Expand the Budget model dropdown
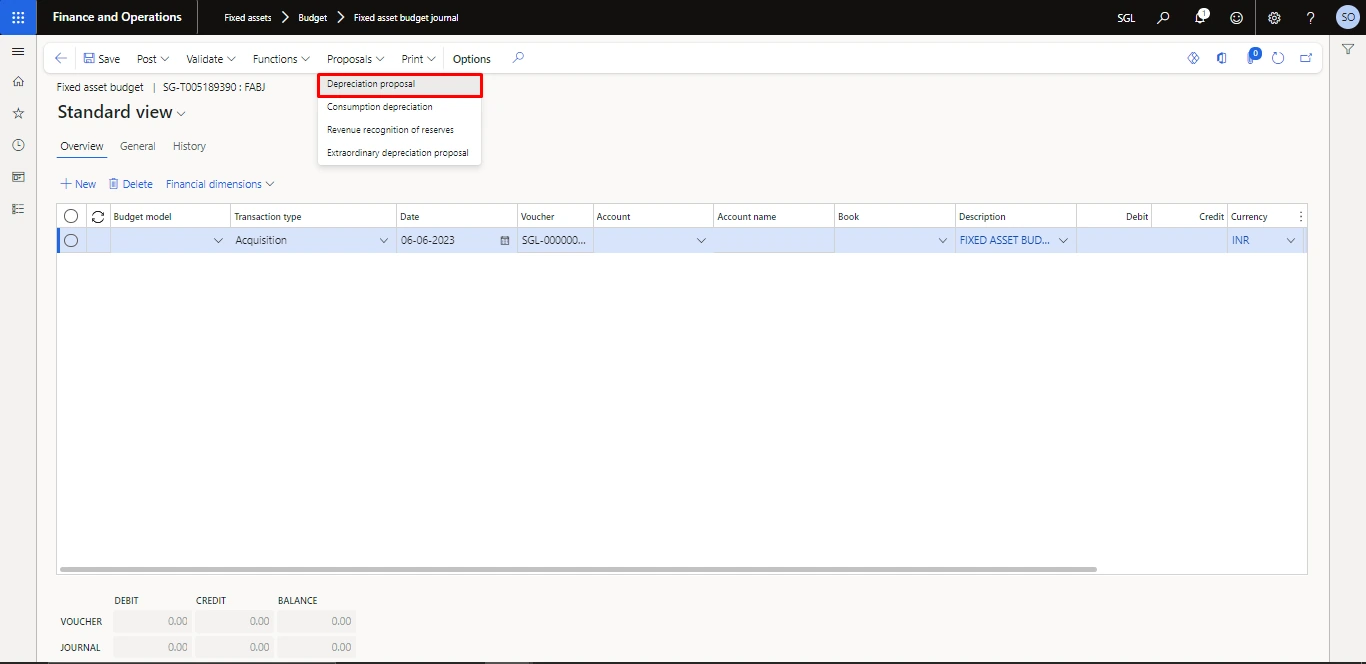Image resolution: width=1366 pixels, height=664 pixels. (x=219, y=240)
